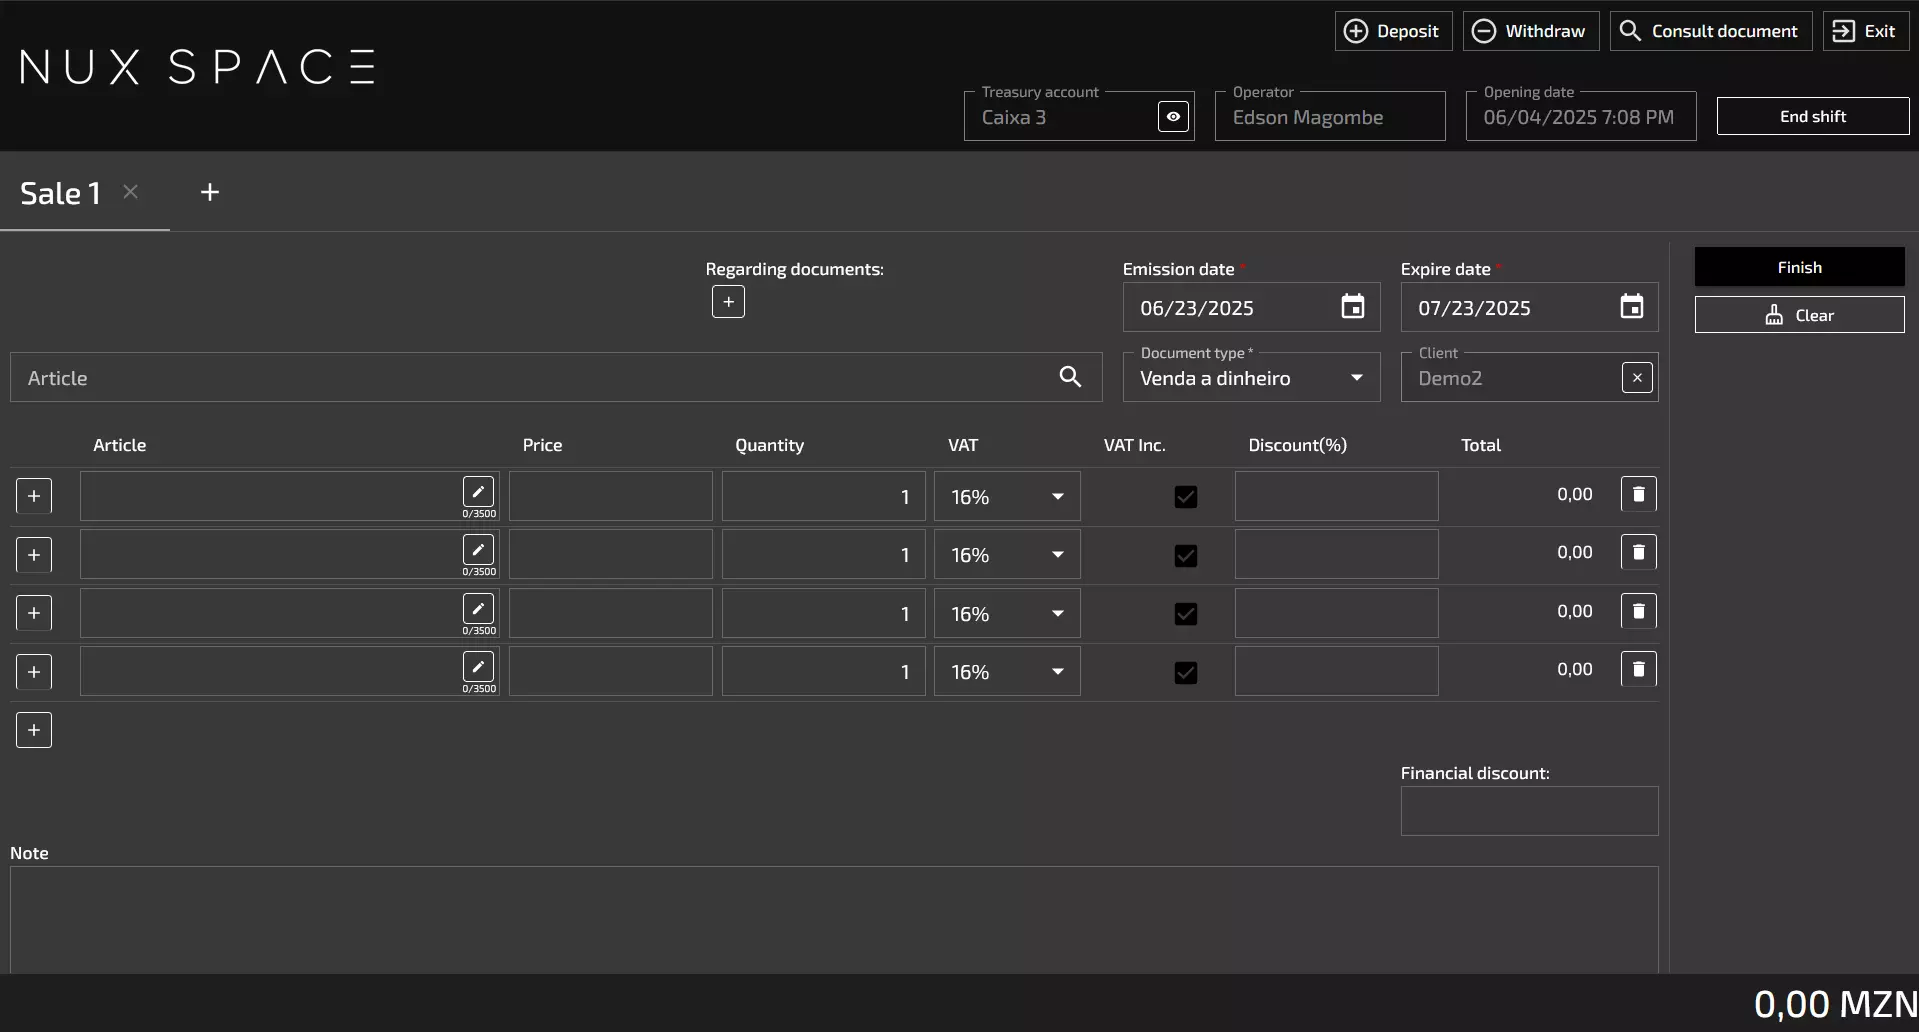Screen dimensions: 1919x1032
Task: Open Emission date calendar picker
Action: coord(1352,307)
